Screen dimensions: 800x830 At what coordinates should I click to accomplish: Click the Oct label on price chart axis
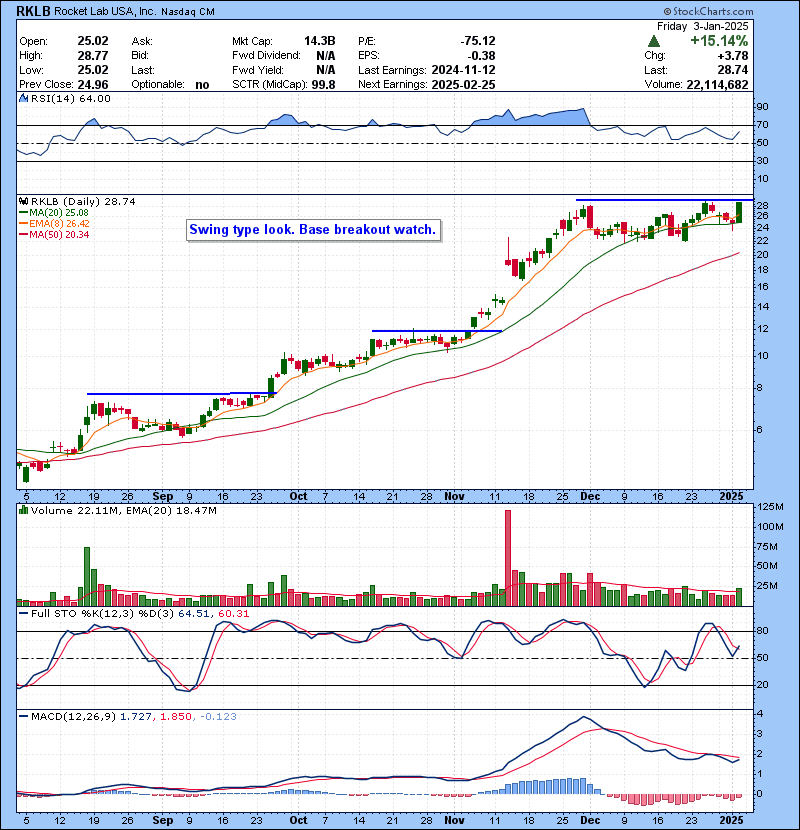[298, 497]
